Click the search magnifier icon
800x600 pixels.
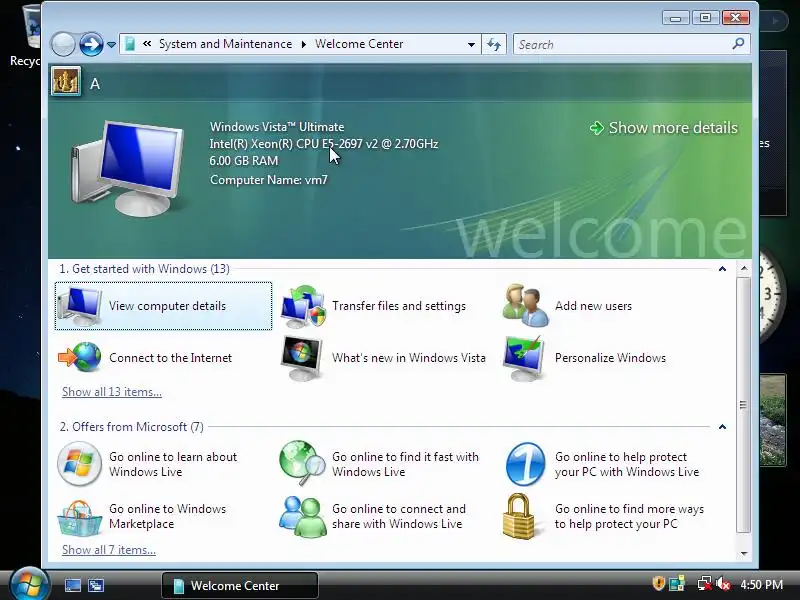(x=738, y=44)
